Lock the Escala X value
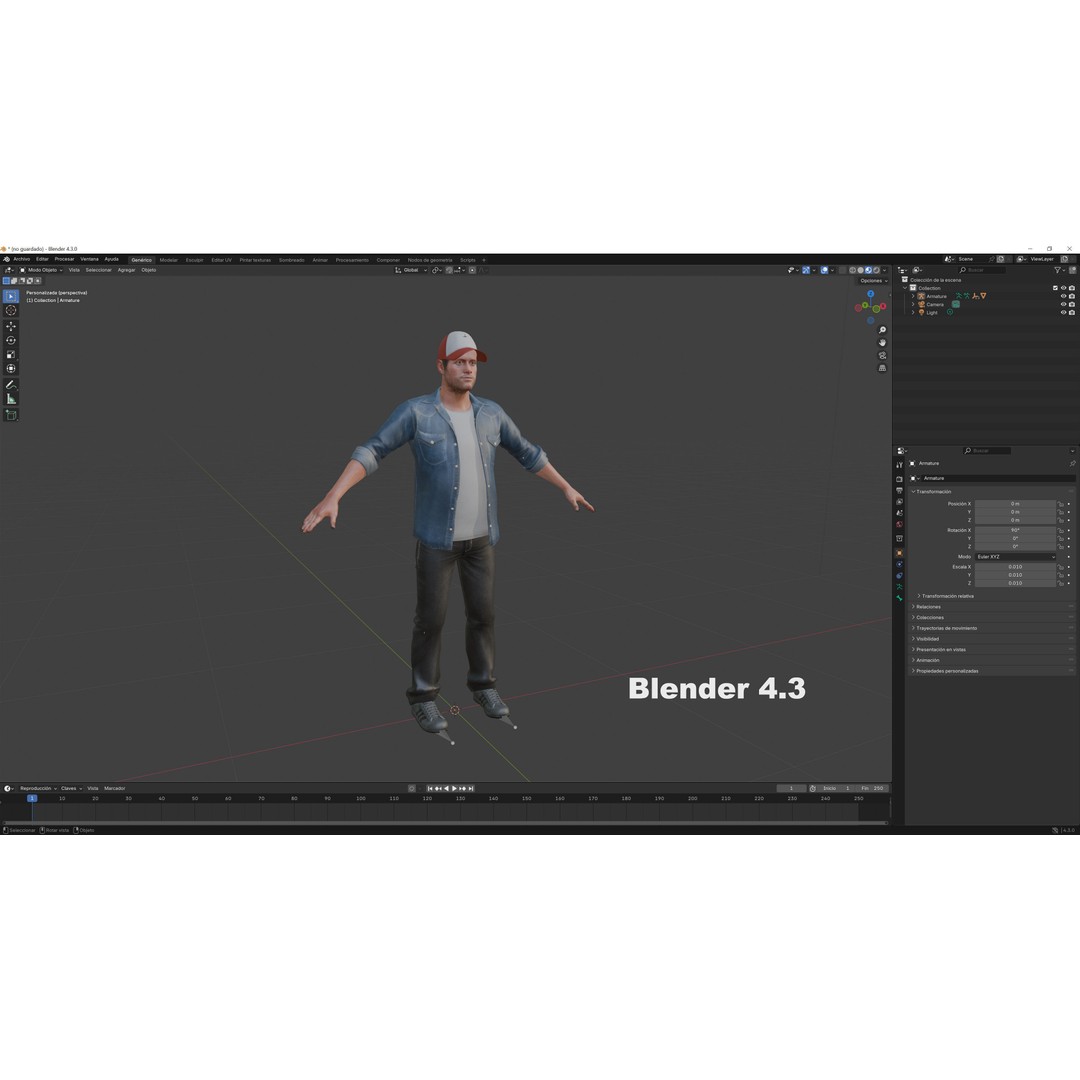This screenshot has width=1080, height=1080. 1061,567
